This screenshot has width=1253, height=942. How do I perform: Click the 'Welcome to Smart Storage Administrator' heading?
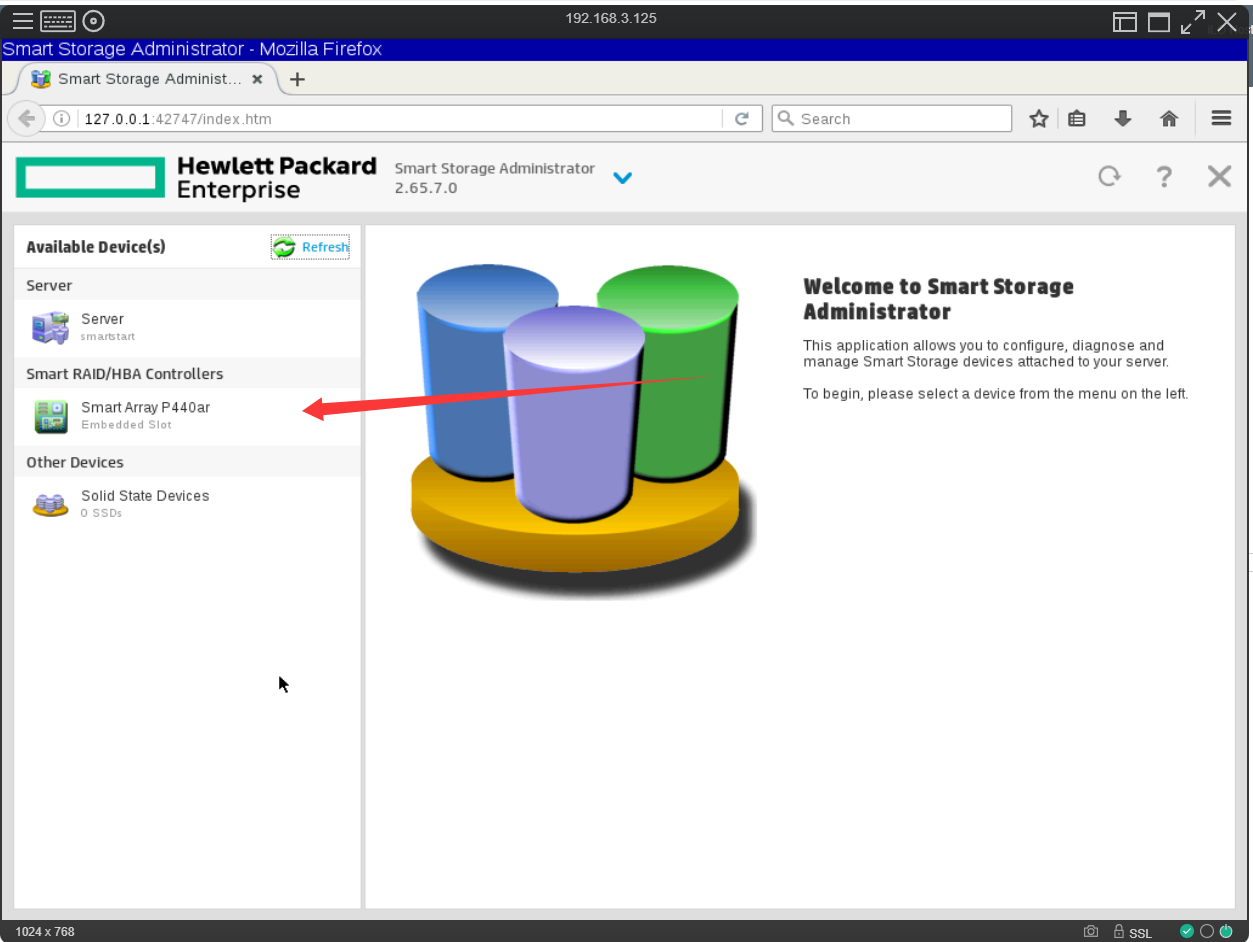pos(939,299)
